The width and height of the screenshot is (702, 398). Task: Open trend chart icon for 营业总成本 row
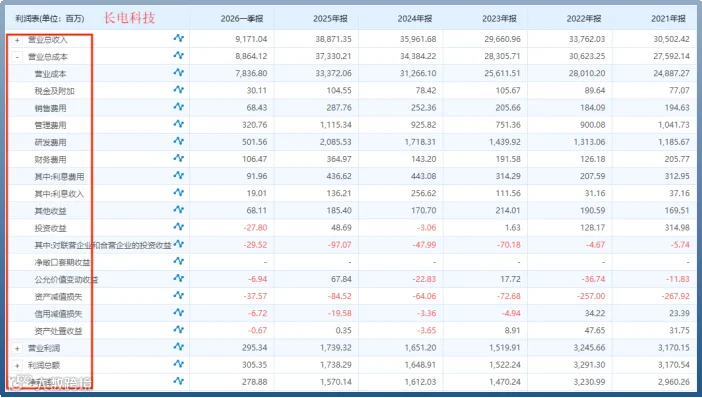(179, 55)
